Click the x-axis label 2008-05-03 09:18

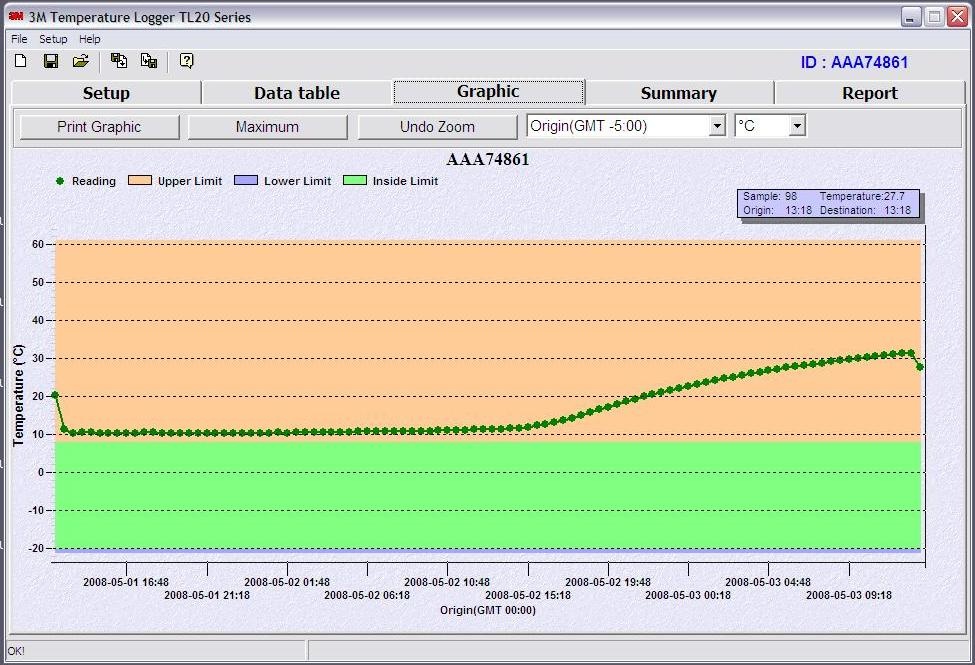click(849, 595)
